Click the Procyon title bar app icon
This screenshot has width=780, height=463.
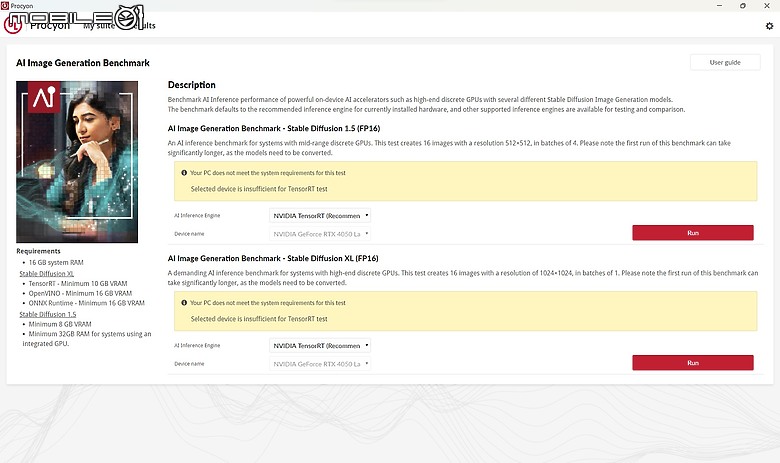point(4,5)
